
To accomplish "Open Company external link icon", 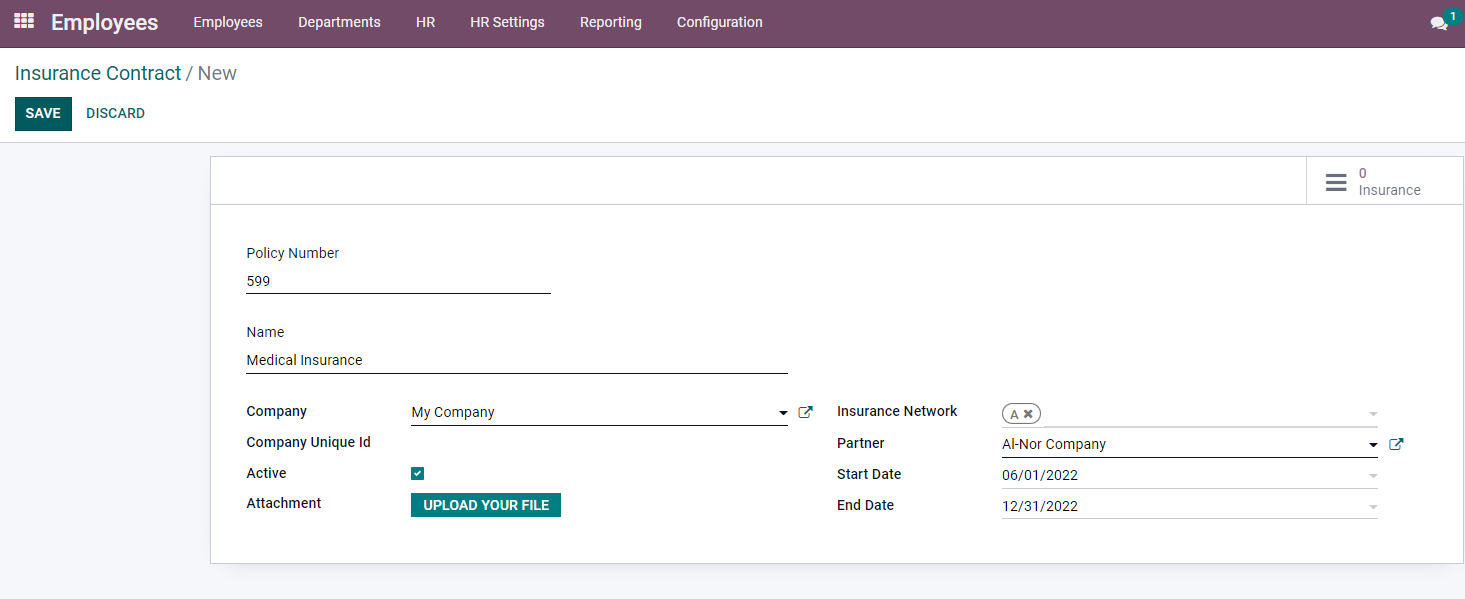I will click(x=805, y=412).
